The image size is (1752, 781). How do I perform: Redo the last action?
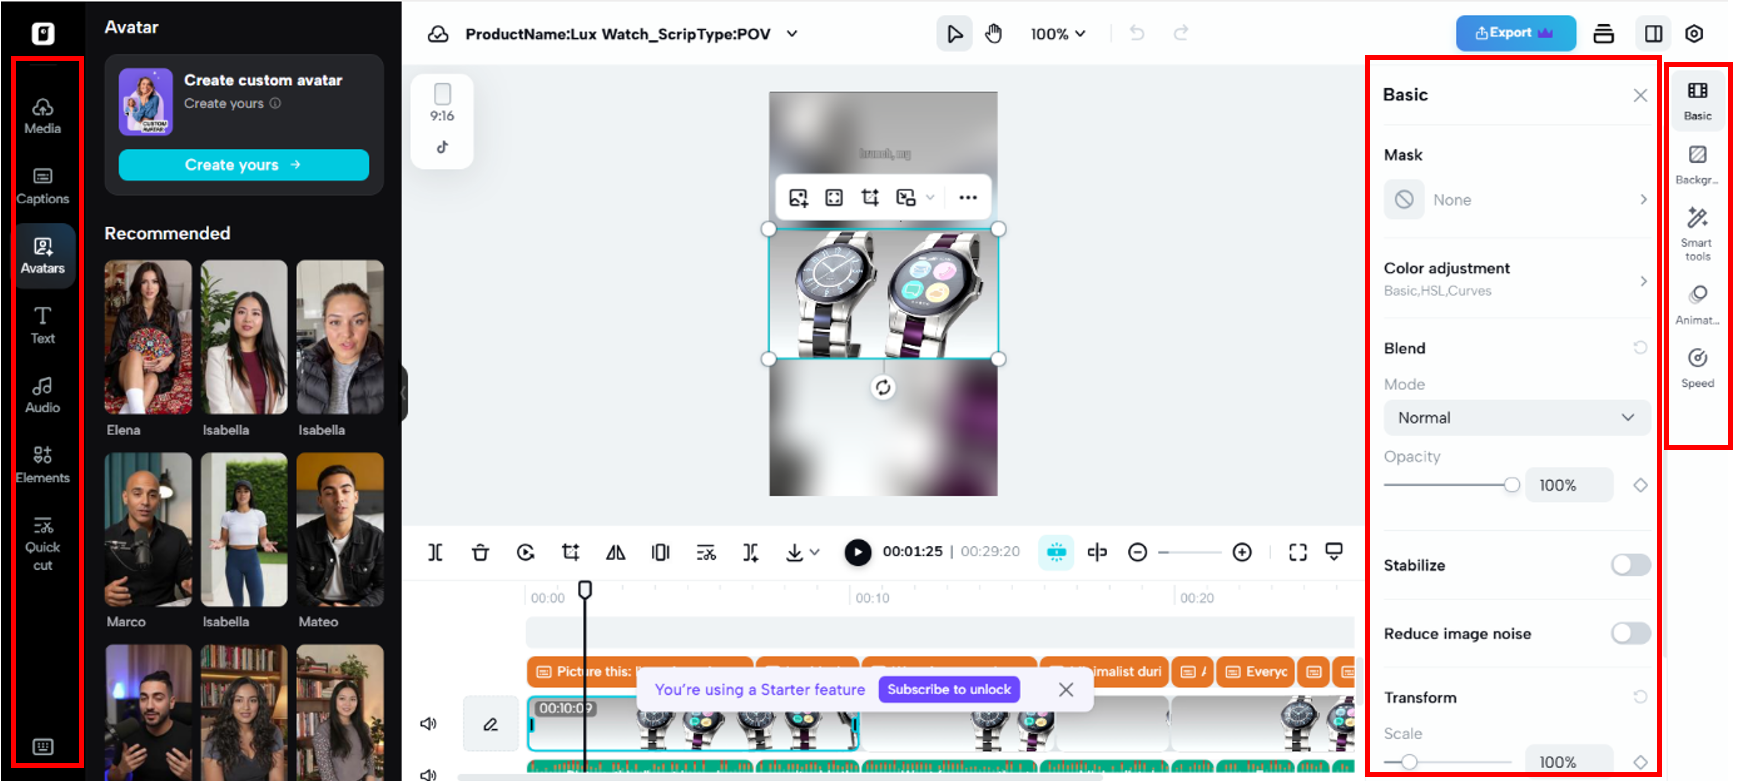[x=1181, y=33]
